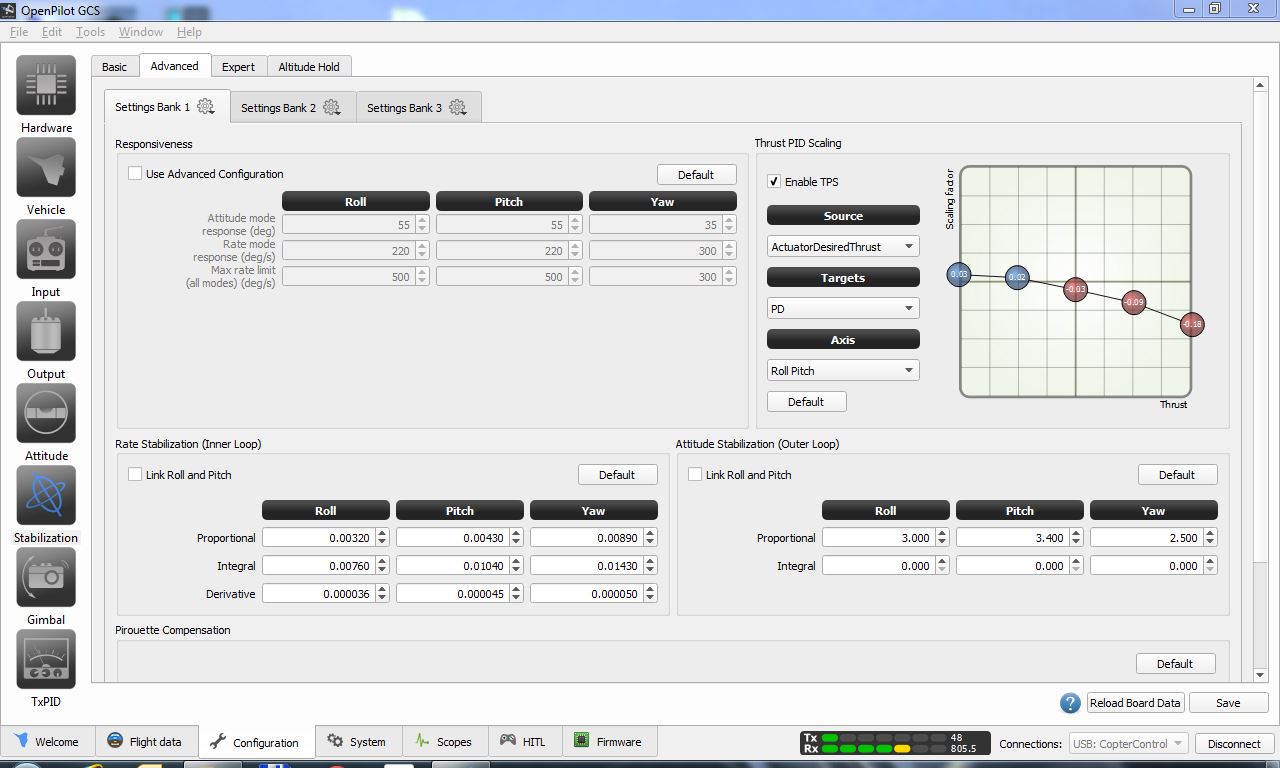The width and height of the screenshot is (1280, 768).
Task: Click the OpenPilot GCS title icon
Action: click(10, 9)
